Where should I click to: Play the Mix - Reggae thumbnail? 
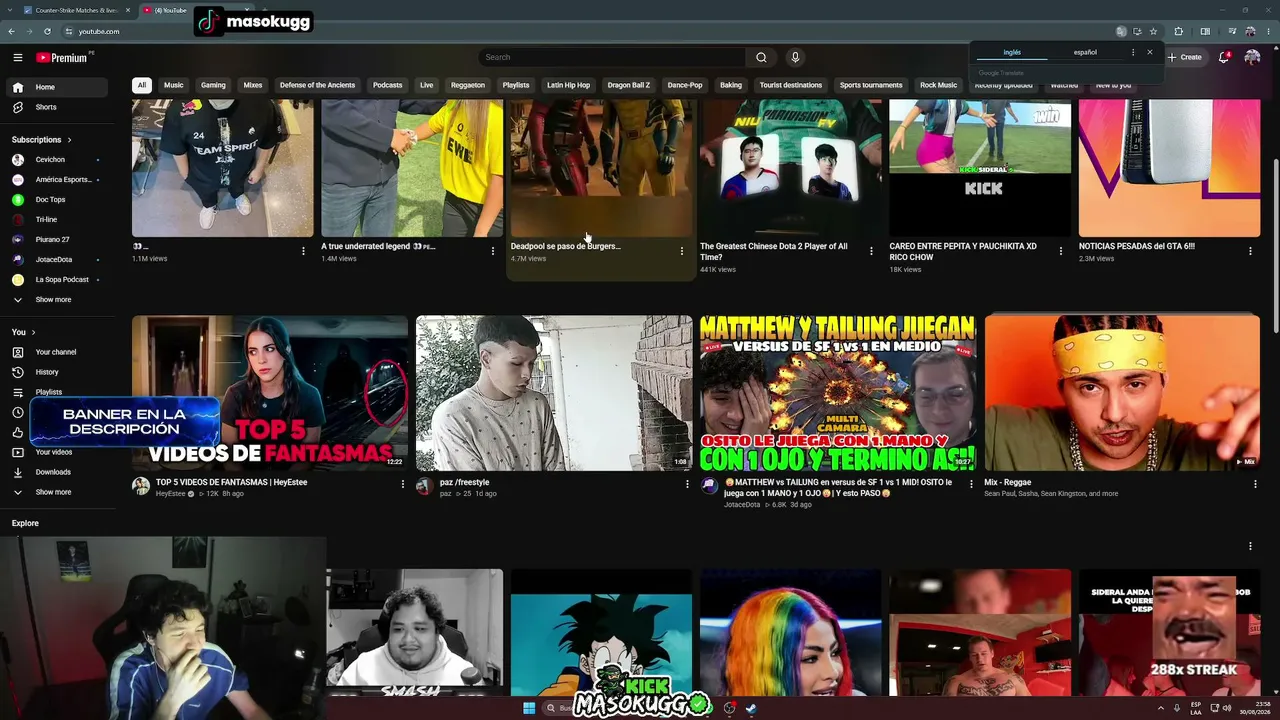[1122, 393]
